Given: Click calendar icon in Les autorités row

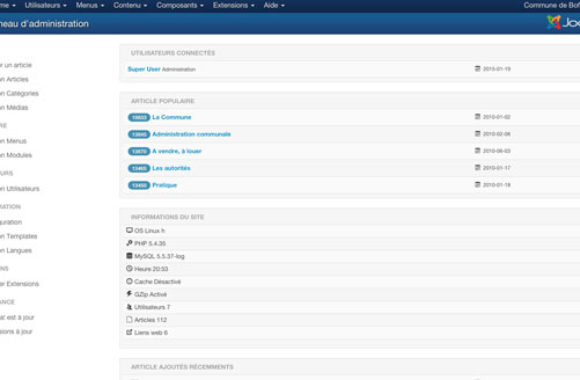Looking at the screenshot, I should coord(477,168).
